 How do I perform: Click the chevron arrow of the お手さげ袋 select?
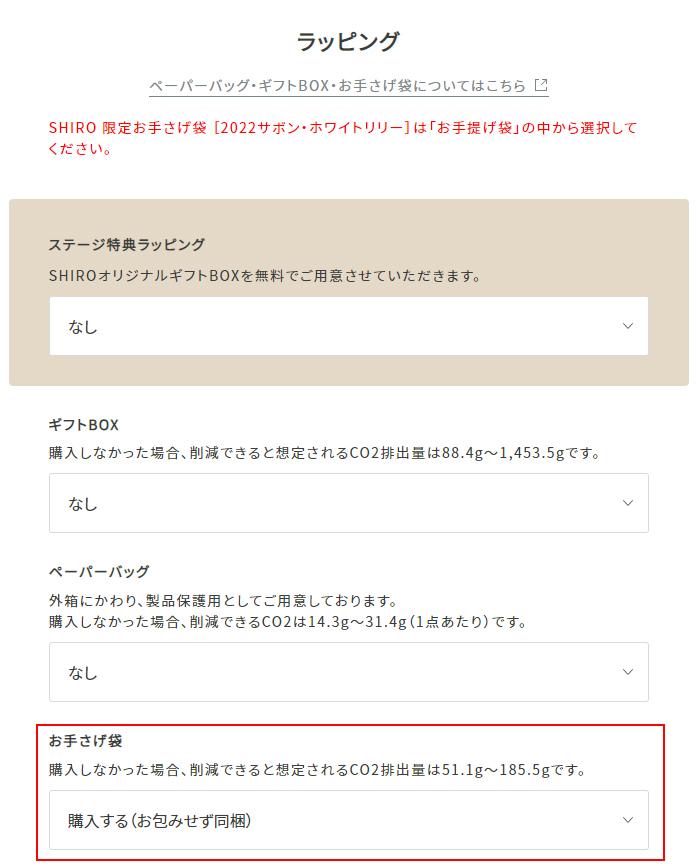click(x=628, y=820)
